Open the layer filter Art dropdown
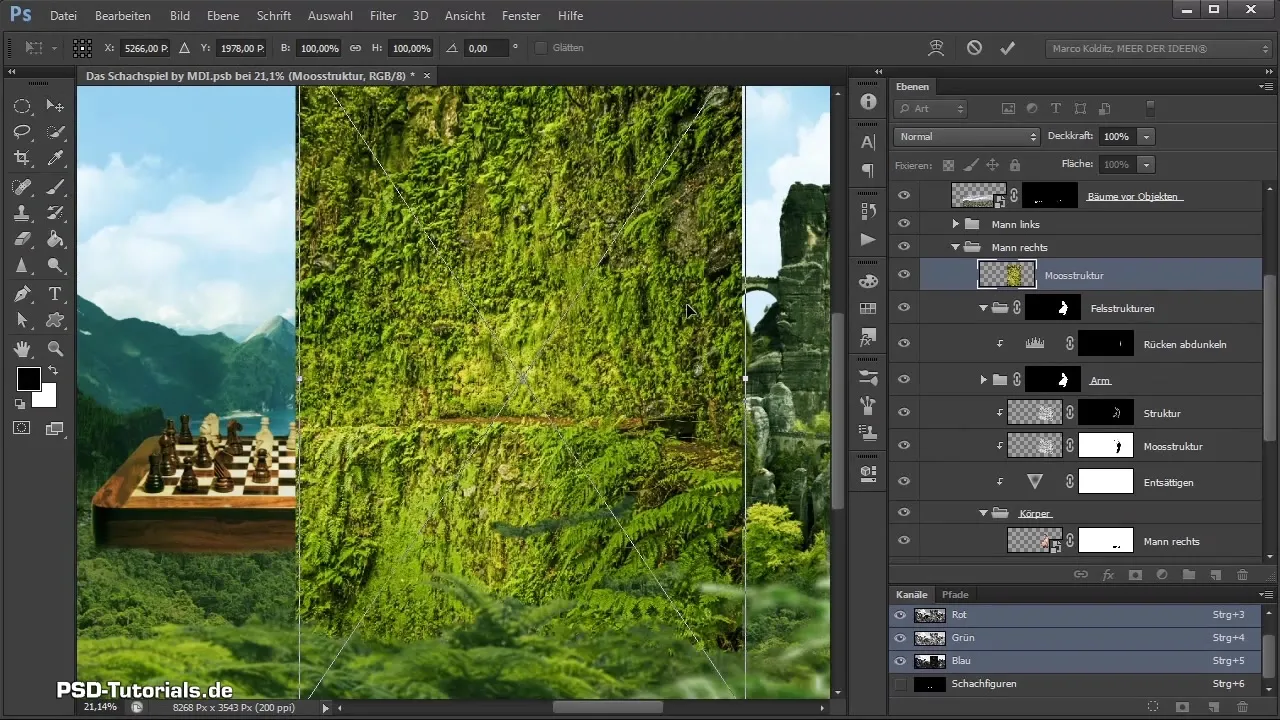Screen dimensions: 1280x720 coord(930,108)
